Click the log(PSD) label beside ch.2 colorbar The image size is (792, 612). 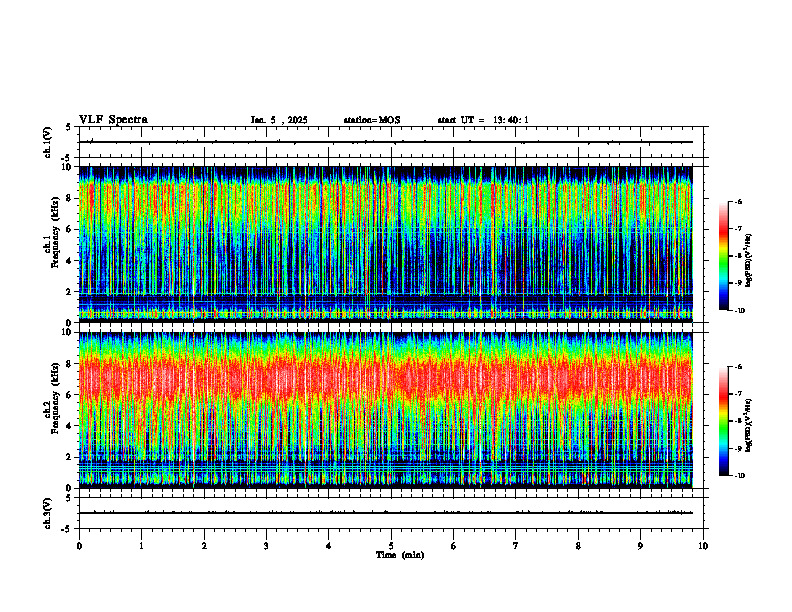[749, 426]
